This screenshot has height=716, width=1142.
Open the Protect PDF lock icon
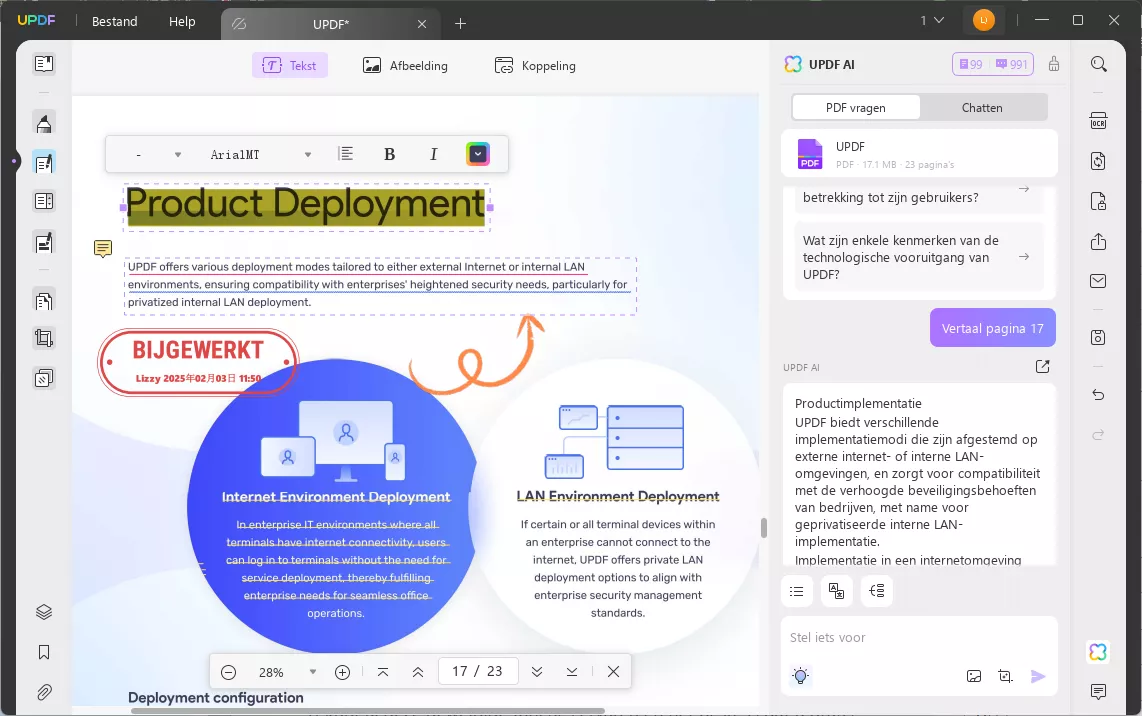(1098, 201)
